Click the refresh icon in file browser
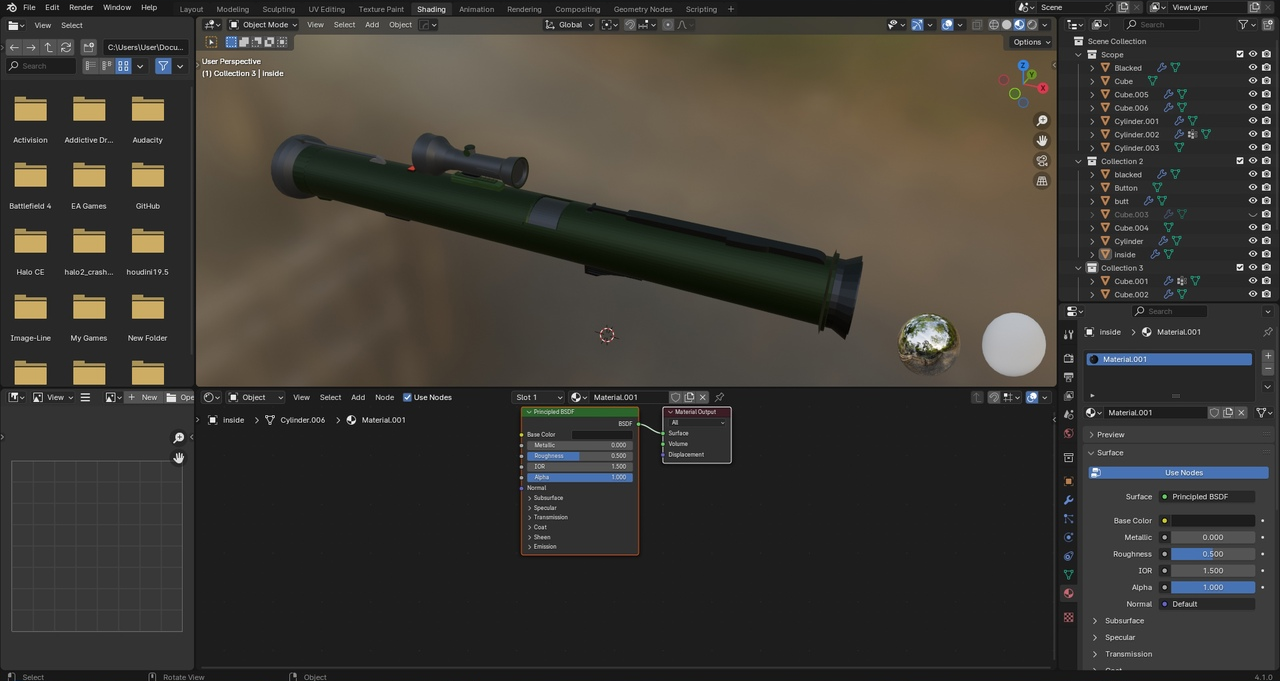This screenshot has width=1280, height=681. point(66,47)
